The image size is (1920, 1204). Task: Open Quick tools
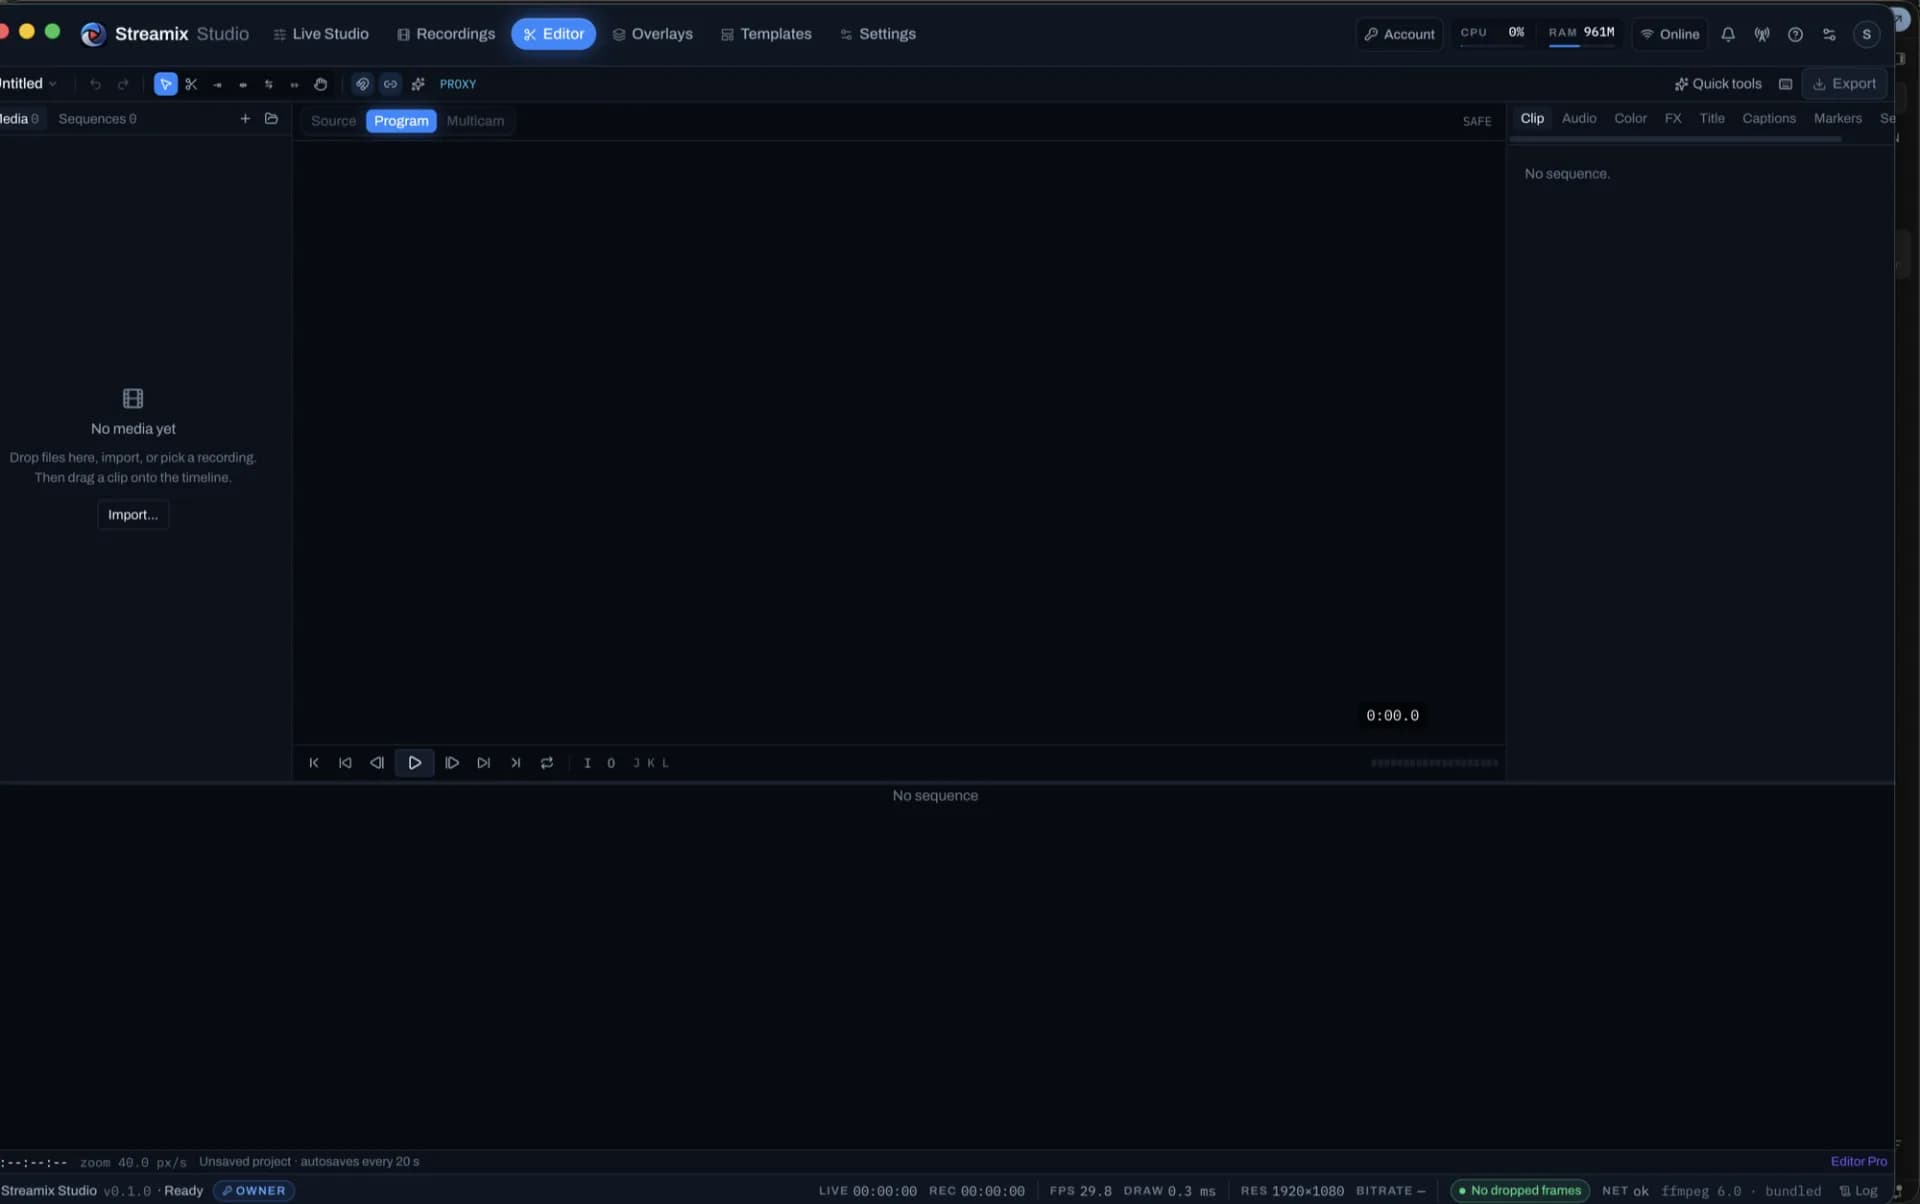tap(1718, 84)
